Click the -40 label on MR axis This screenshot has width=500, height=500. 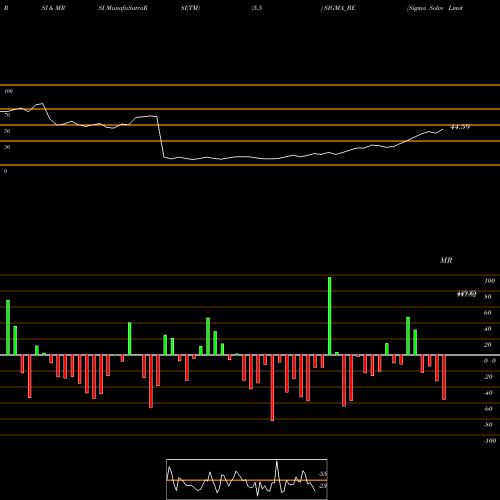tap(488, 393)
